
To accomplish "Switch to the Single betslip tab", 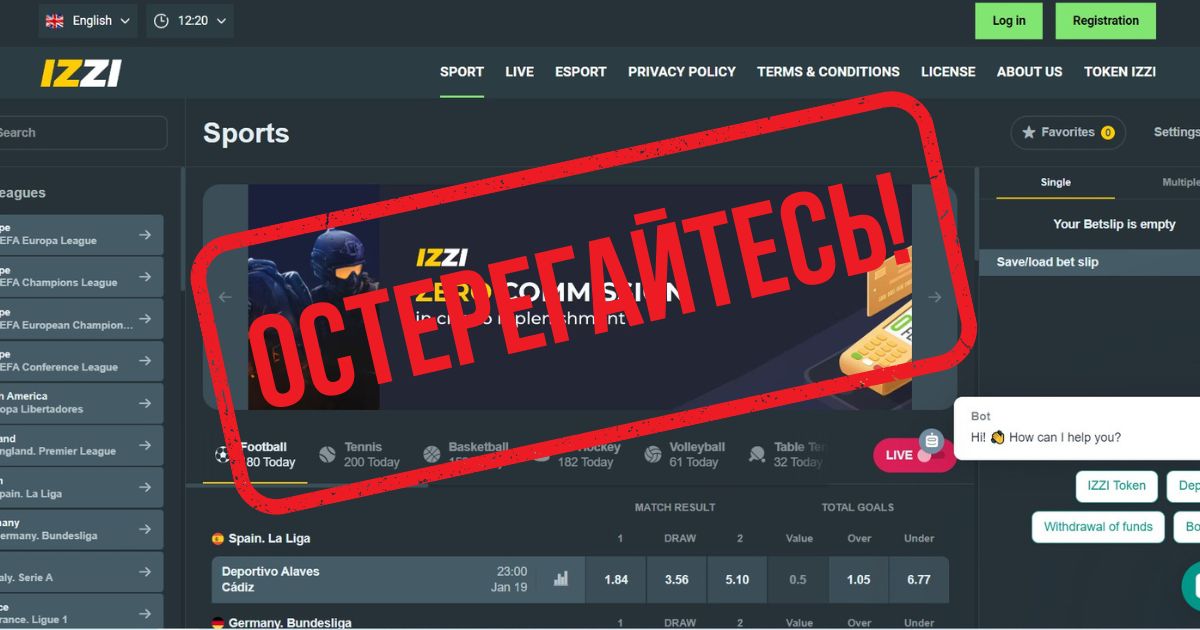I will click(x=1055, y=182).
